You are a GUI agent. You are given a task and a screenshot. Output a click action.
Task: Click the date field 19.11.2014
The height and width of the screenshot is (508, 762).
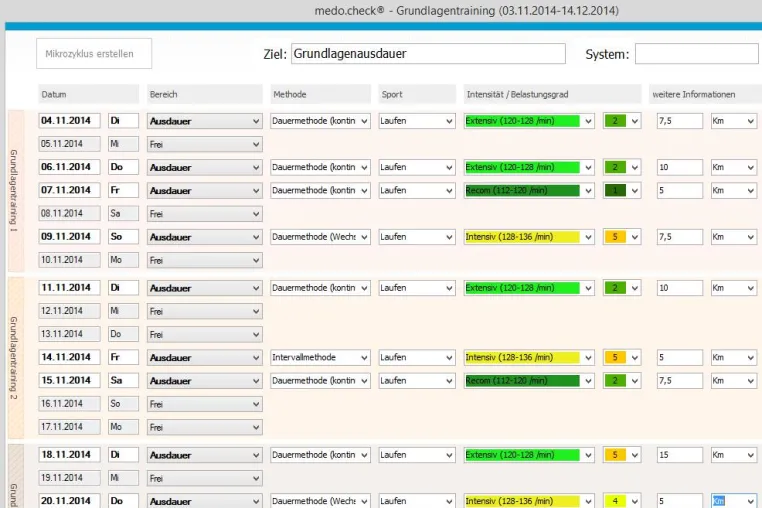[69, 478]
